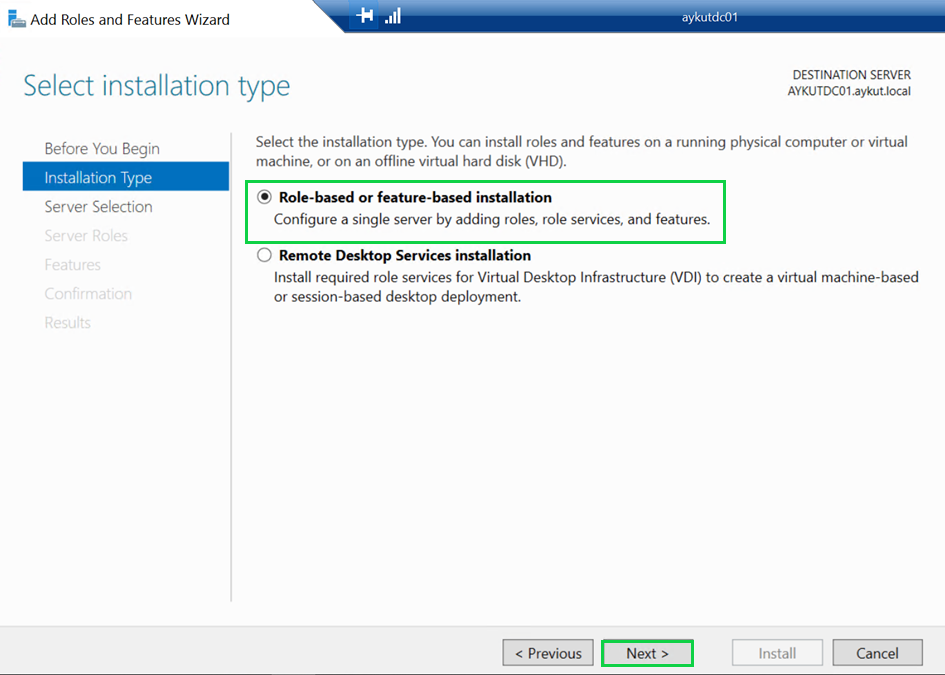Click the Select installation type heading
The height and width of the screenshot is (675, 945).
(x=157, y=86)
